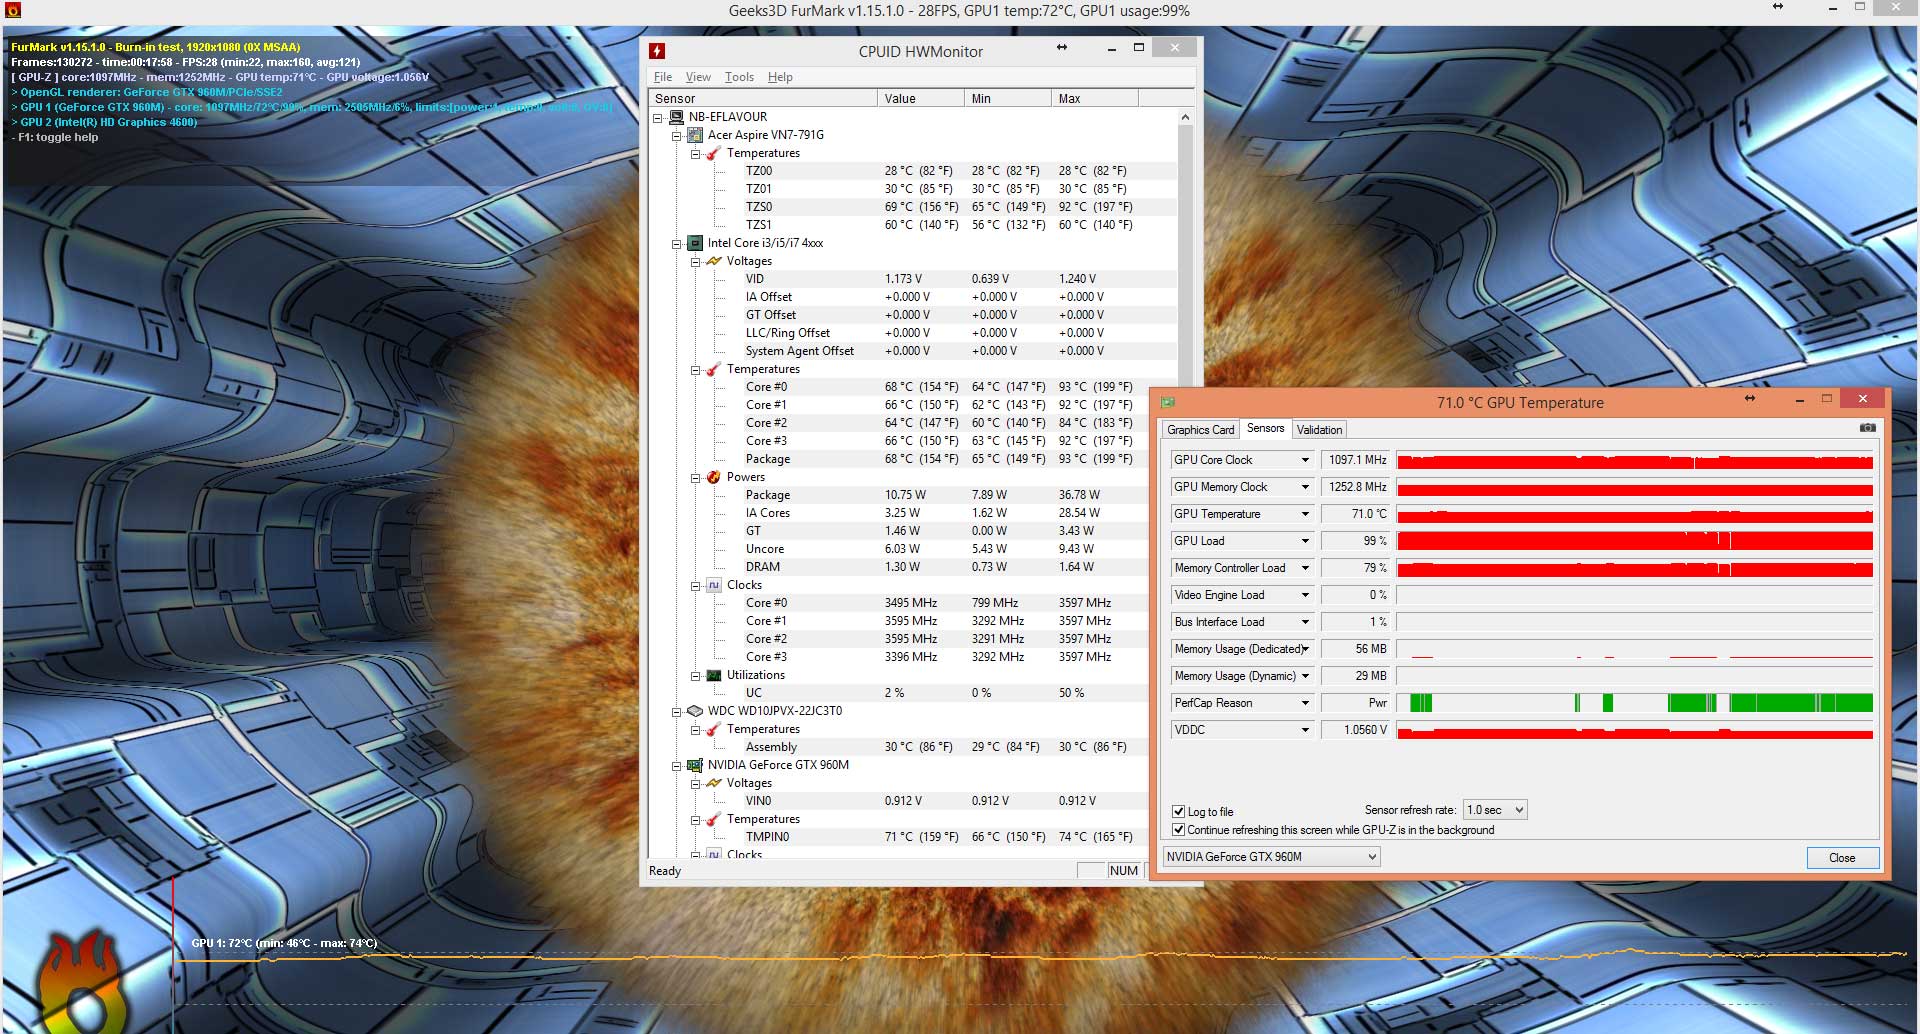Open the VDDC sensor dropdown
This screenshot has width=1920, height=1034.
1305,730
